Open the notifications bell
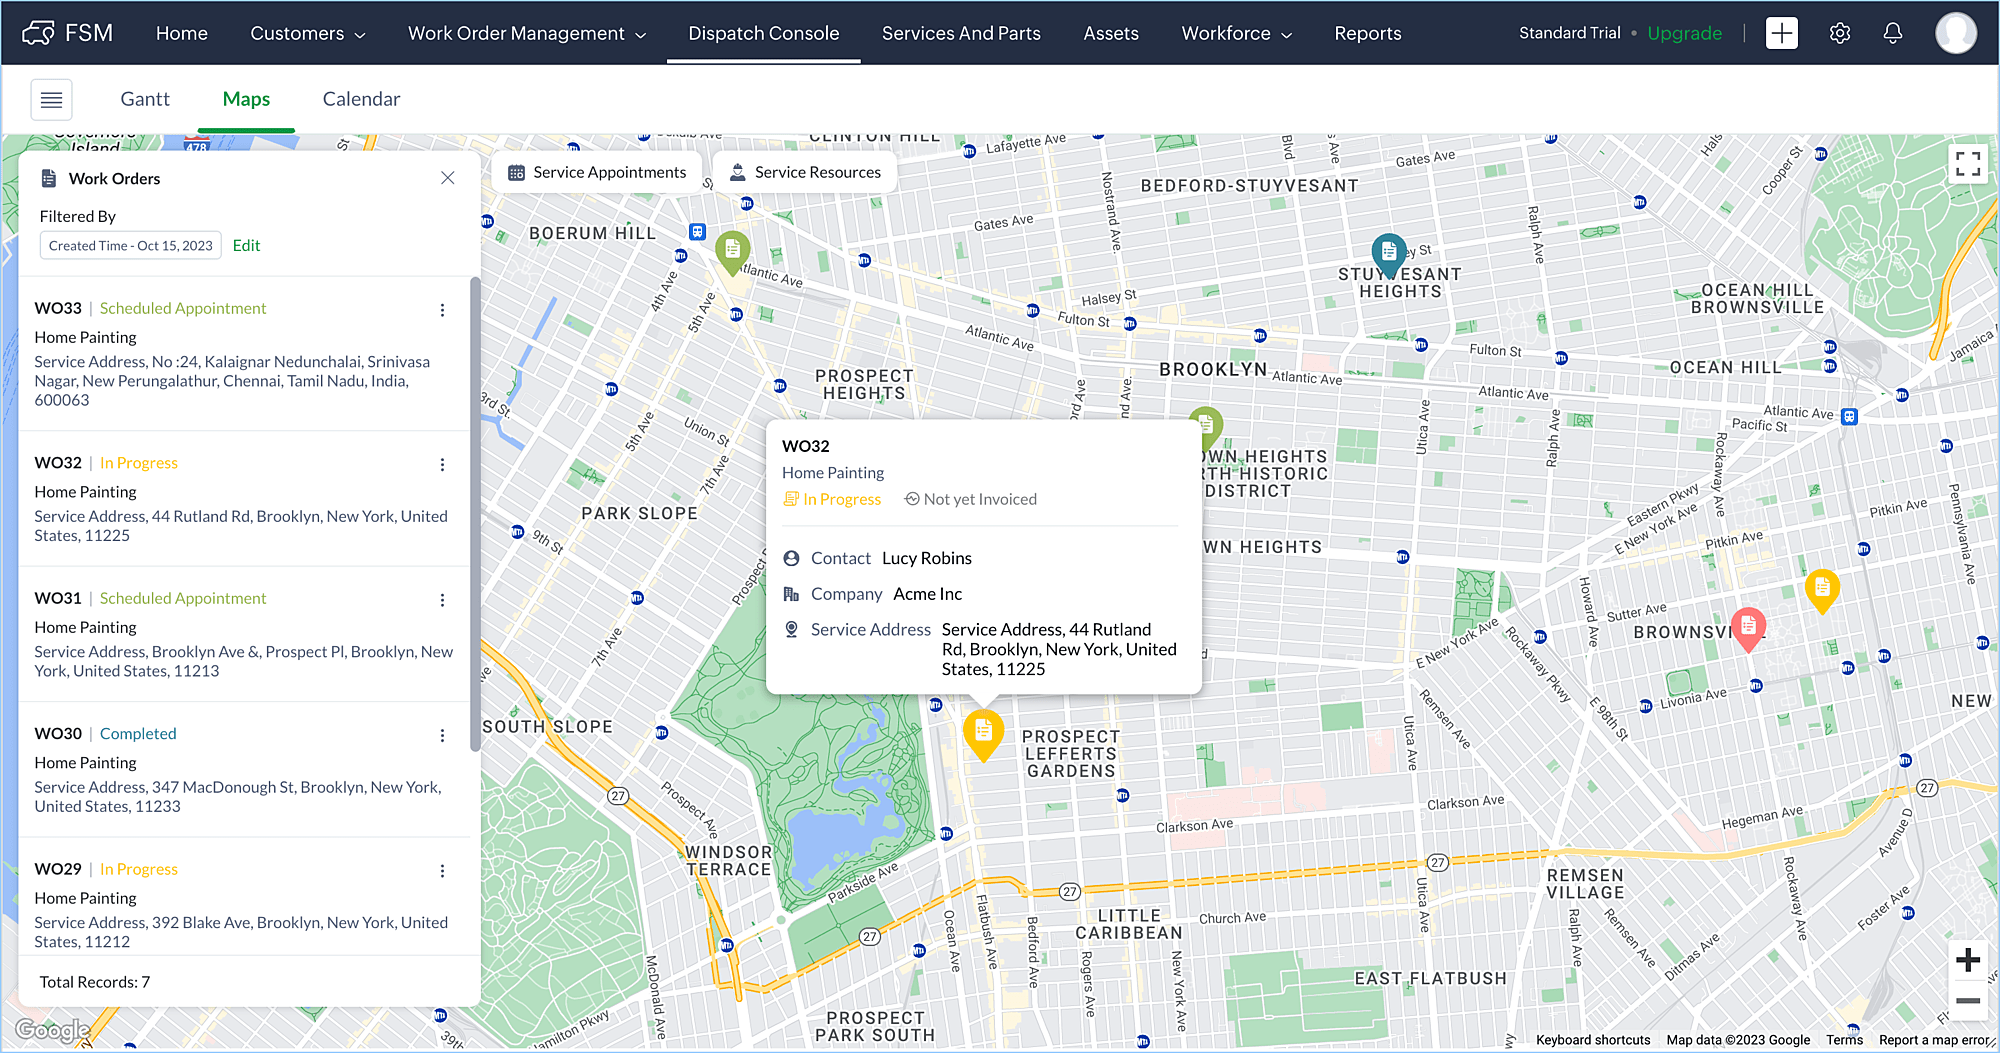Image resolution: width=2000 pixels, height=1053 pixels. click(x=1892, y=33)
